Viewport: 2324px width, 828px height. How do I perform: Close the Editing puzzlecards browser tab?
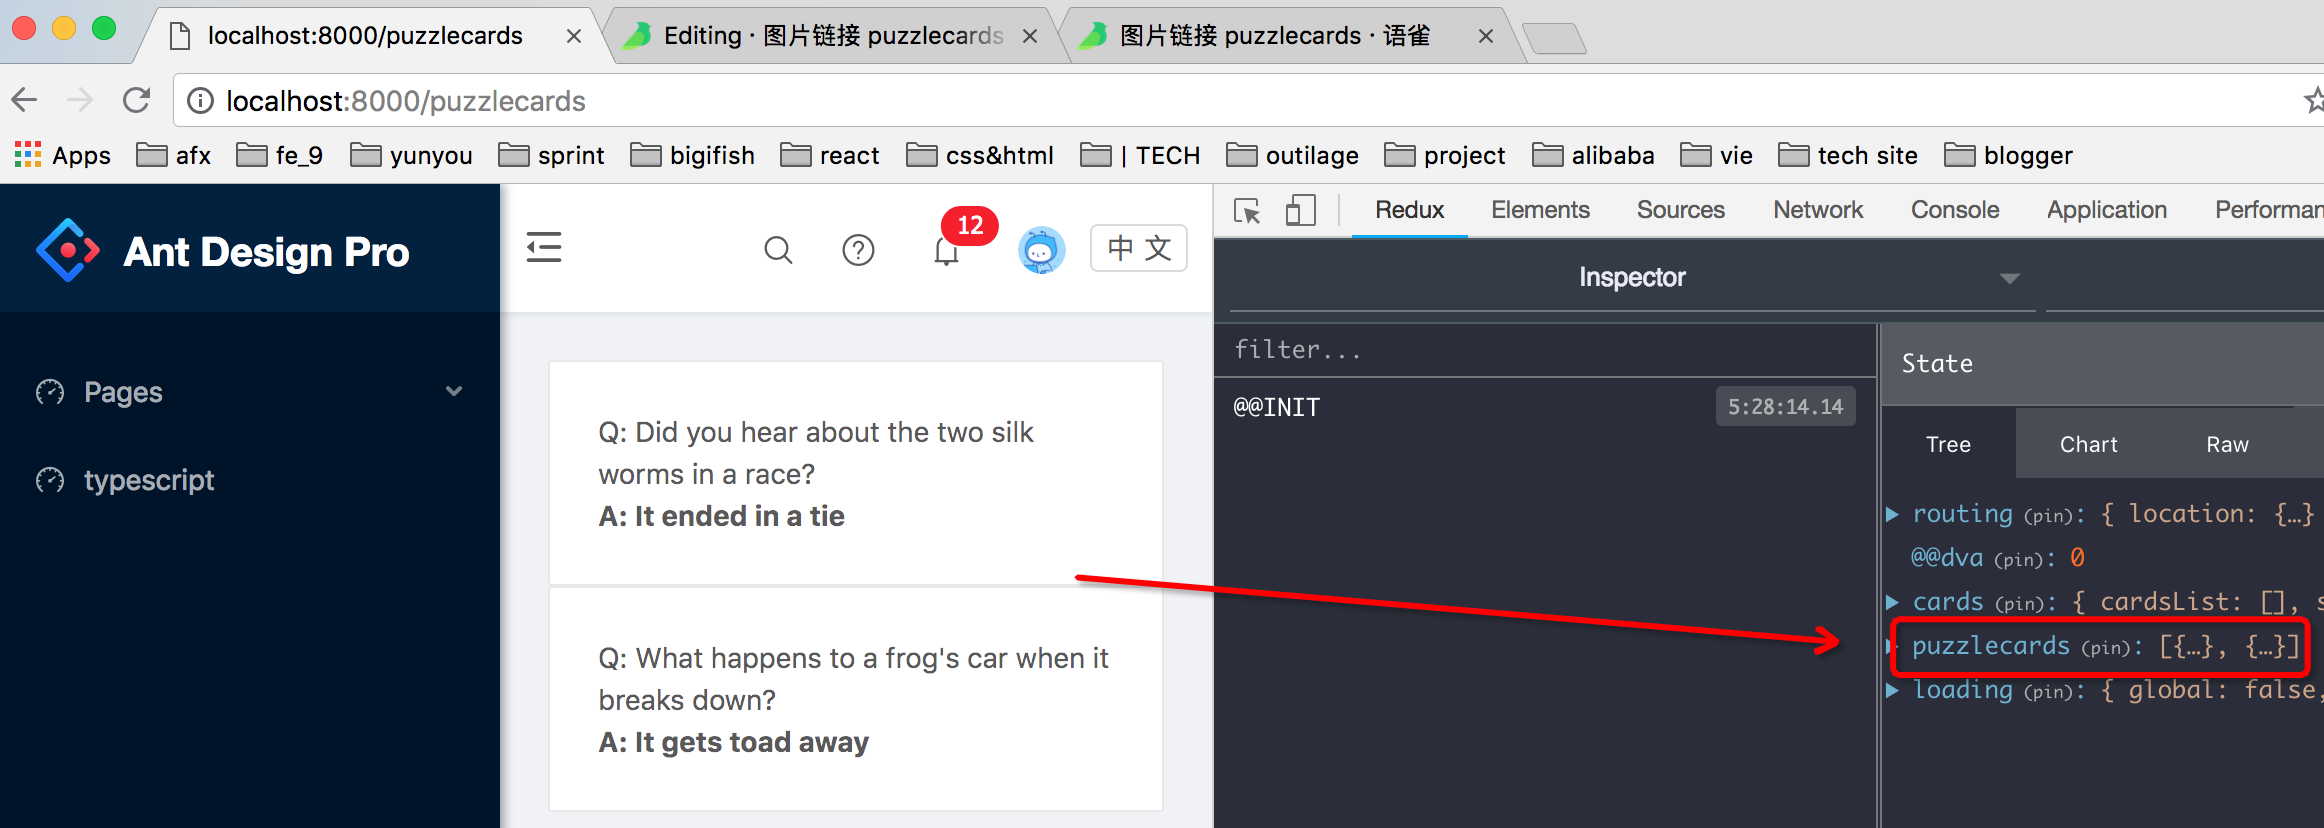1030,36
